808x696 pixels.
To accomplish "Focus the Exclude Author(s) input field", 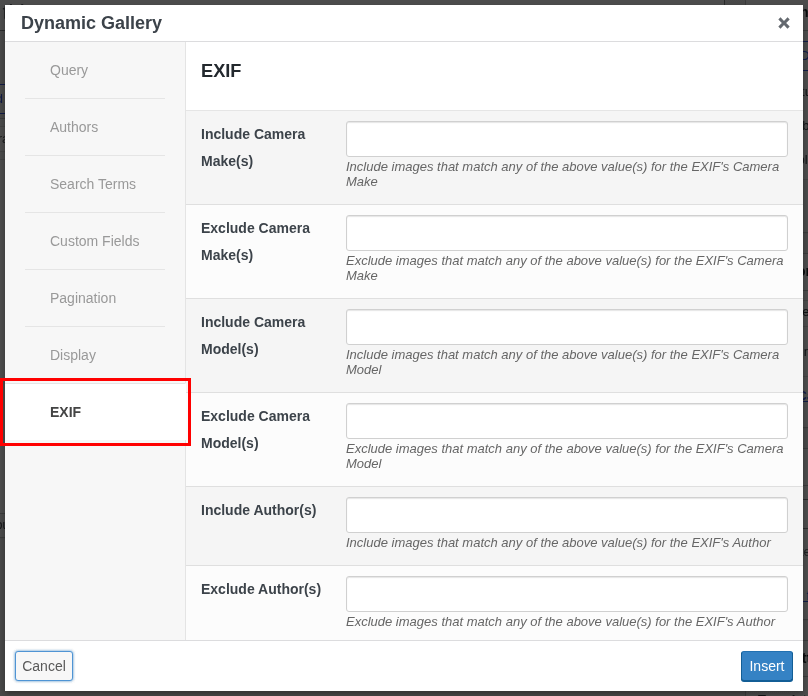I will [566, 594].
